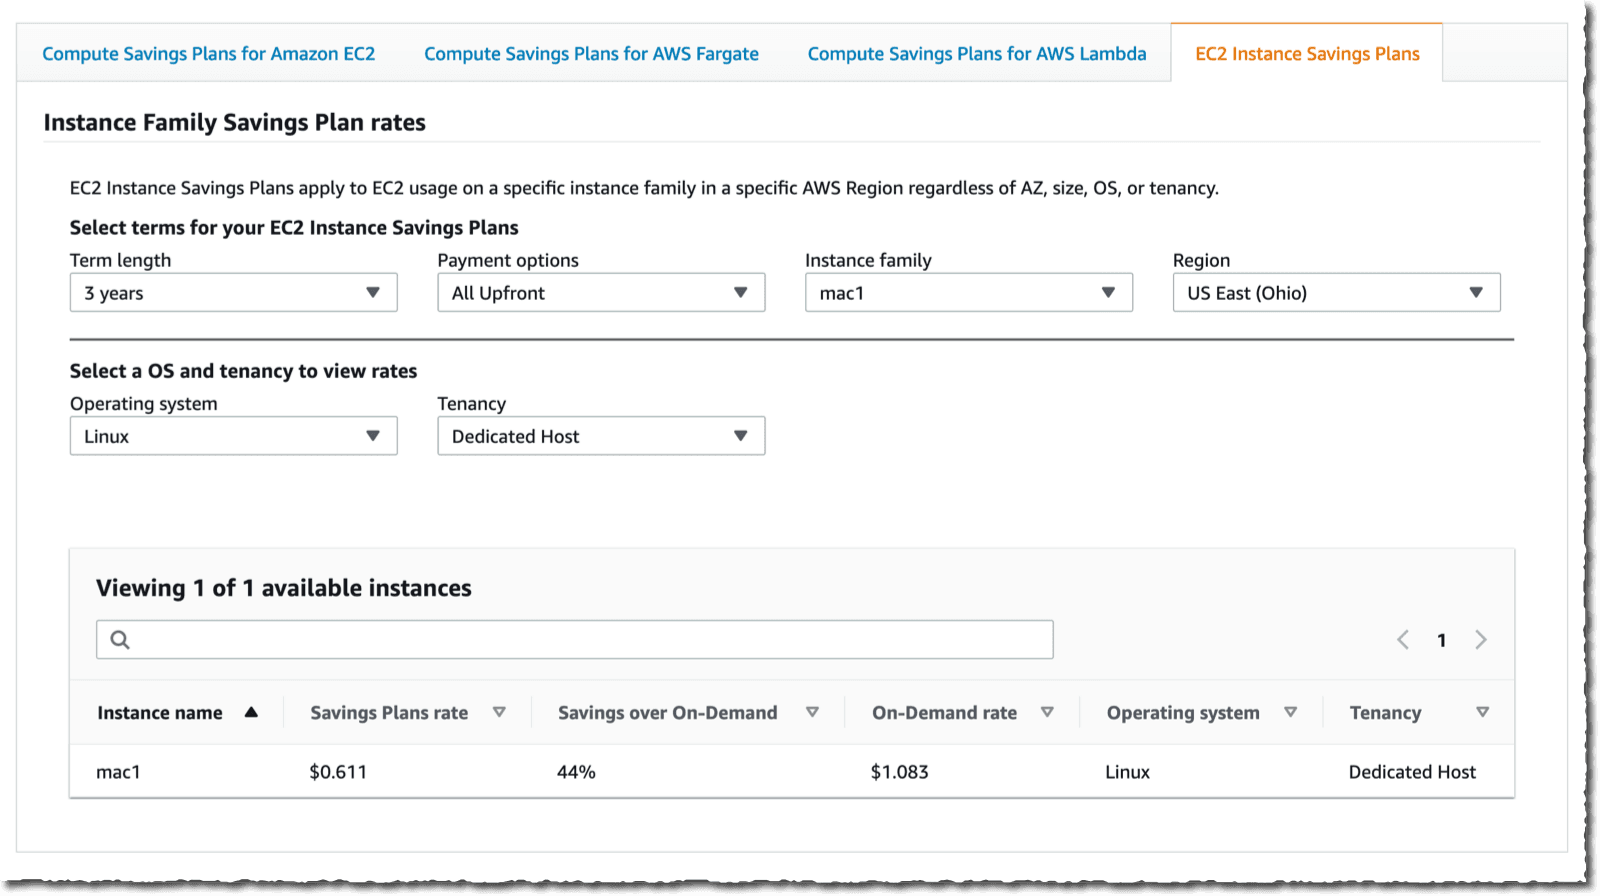Open Compute Savings Plans for Amazon EC2 tab

click(208, 54)
